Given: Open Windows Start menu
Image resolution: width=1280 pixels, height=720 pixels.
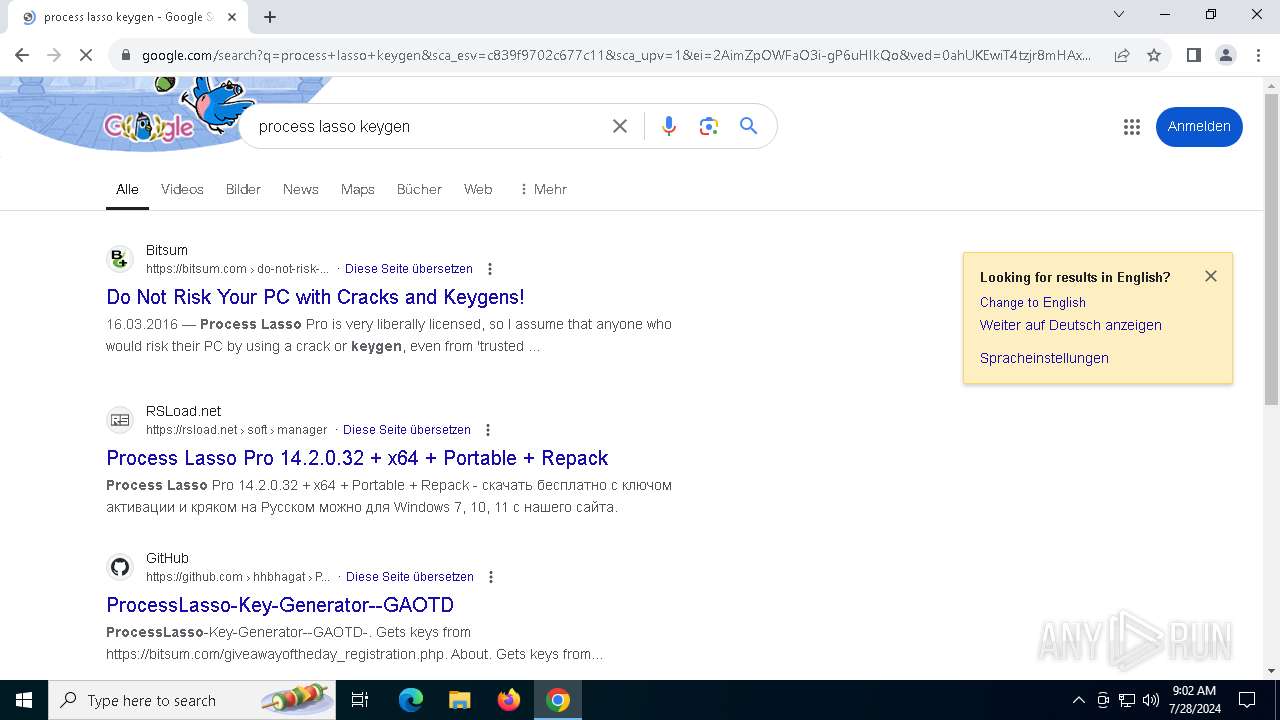Looking at the screenshot, I should 24,700.
